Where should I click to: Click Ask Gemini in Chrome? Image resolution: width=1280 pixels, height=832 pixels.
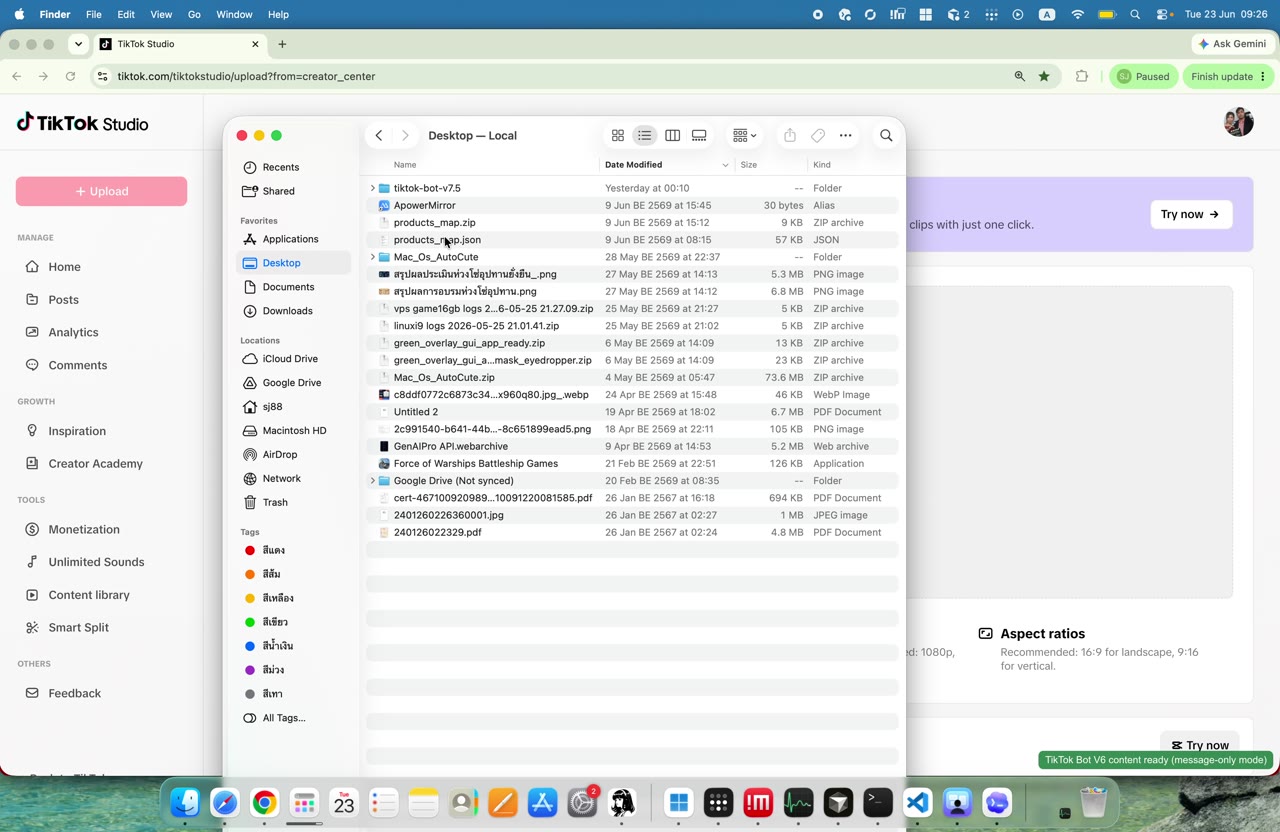click(x=1231, y=44)
